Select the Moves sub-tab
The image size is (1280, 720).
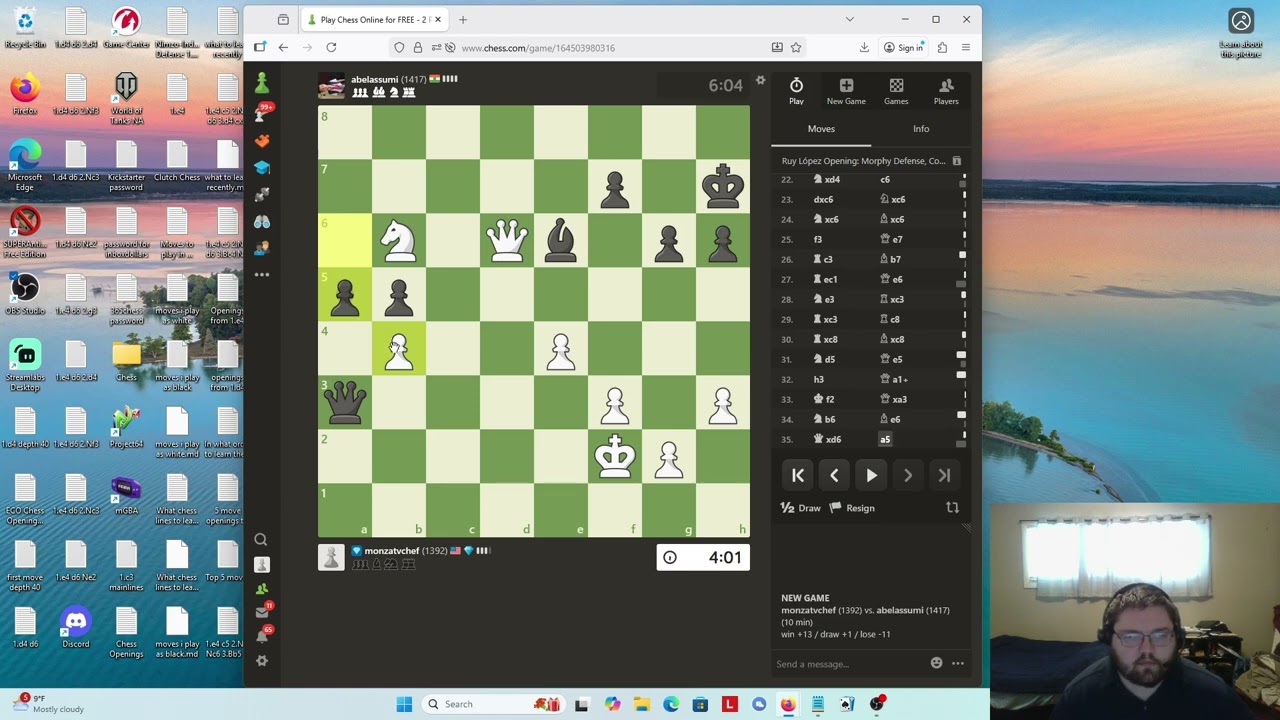tap(821, 129)
